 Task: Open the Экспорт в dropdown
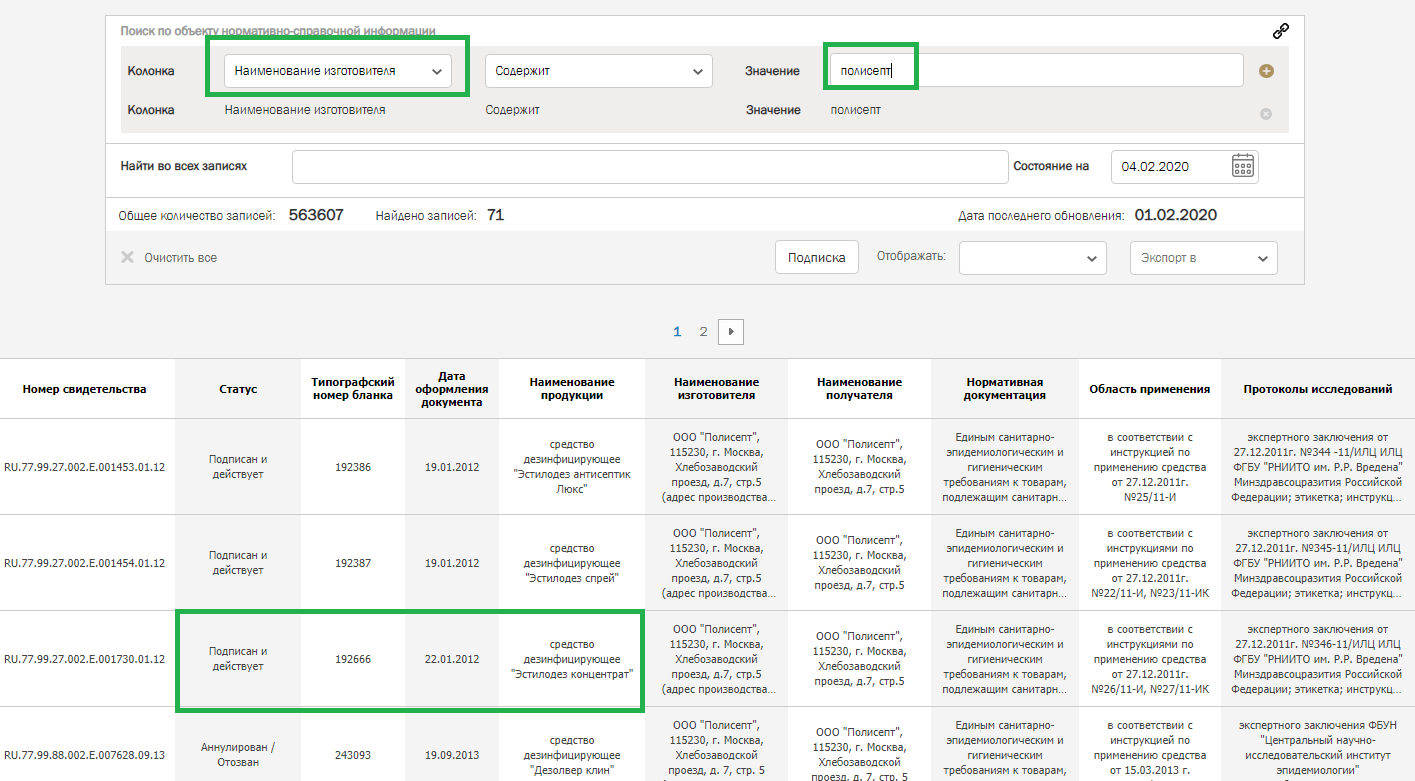click(x=1204, y=258)
